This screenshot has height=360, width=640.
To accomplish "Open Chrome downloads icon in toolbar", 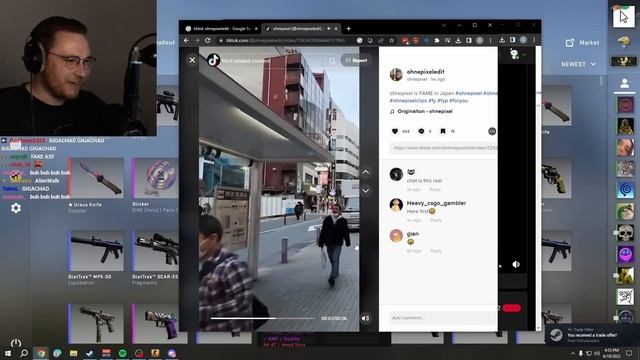I will 458,40.
